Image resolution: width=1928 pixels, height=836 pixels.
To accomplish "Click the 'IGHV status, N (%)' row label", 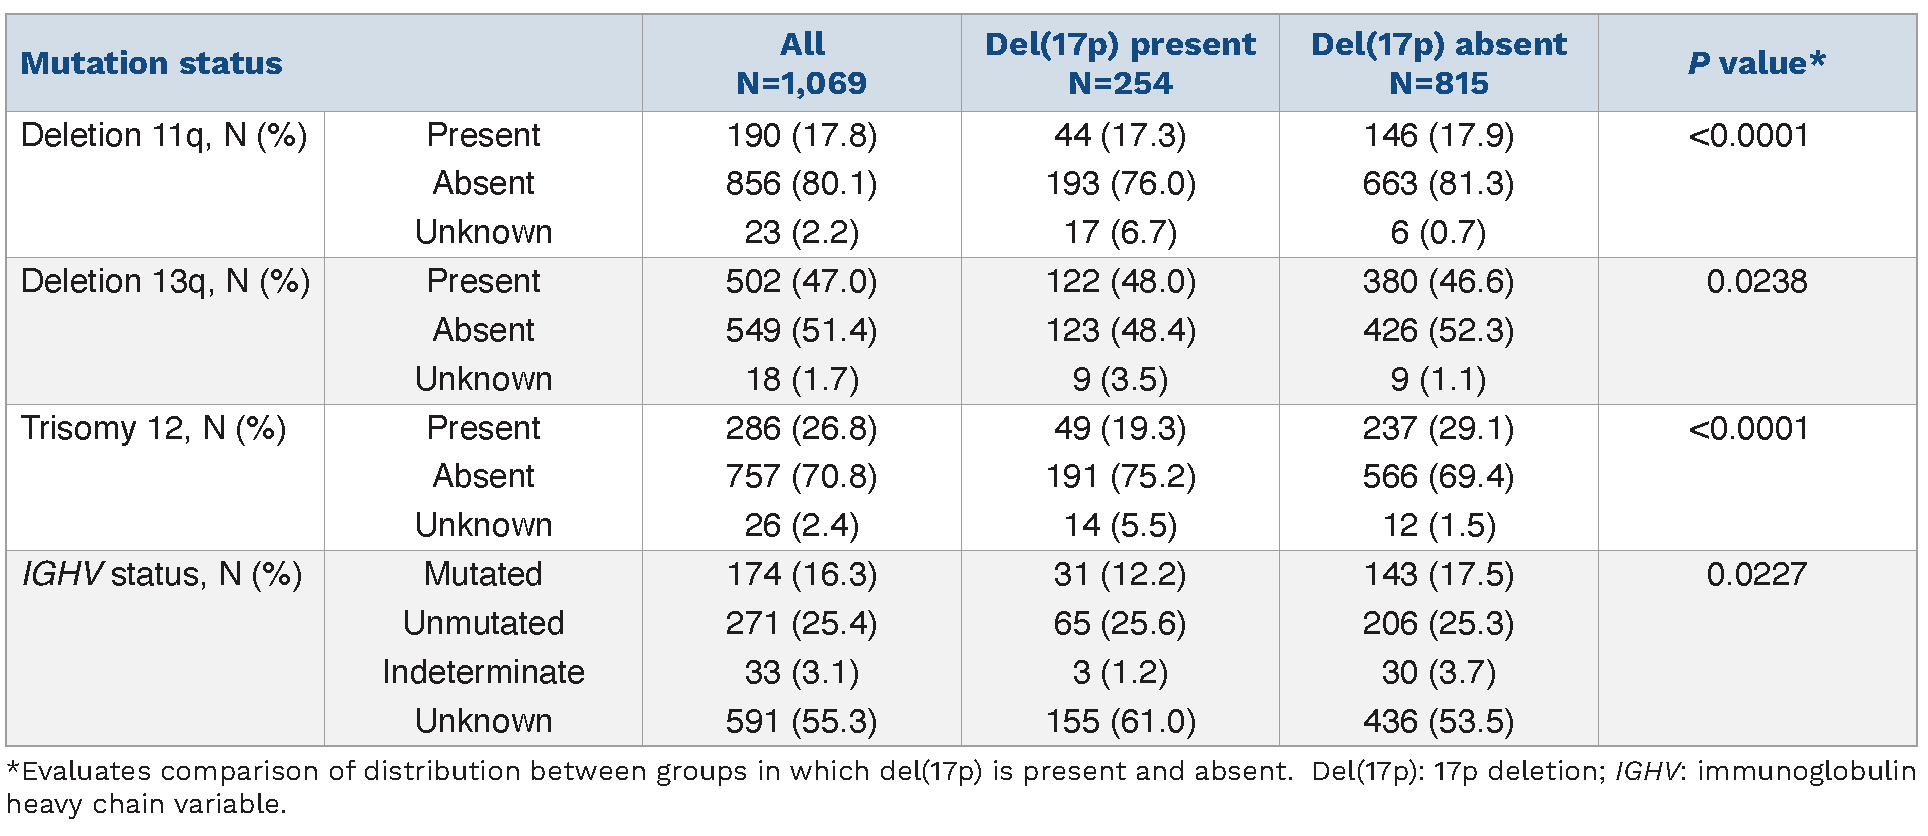I will 162,575.
